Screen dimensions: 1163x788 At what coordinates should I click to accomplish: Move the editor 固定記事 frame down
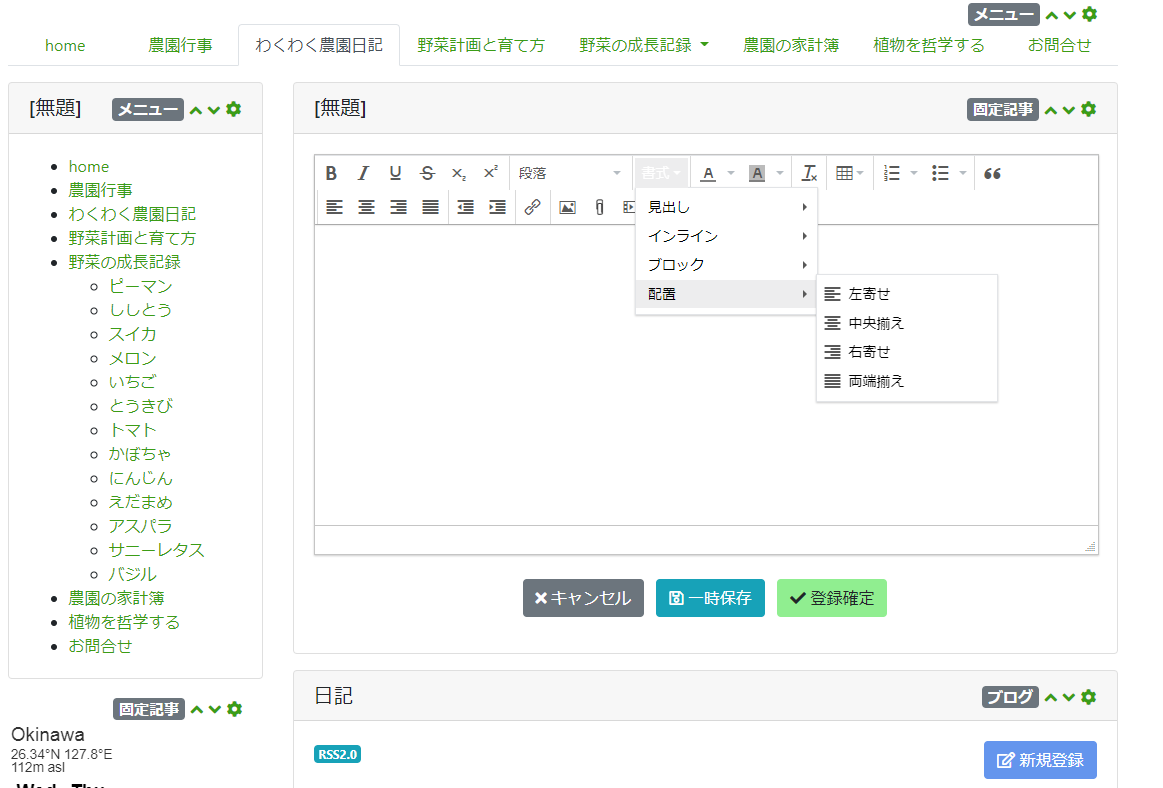click(1069, 110)
